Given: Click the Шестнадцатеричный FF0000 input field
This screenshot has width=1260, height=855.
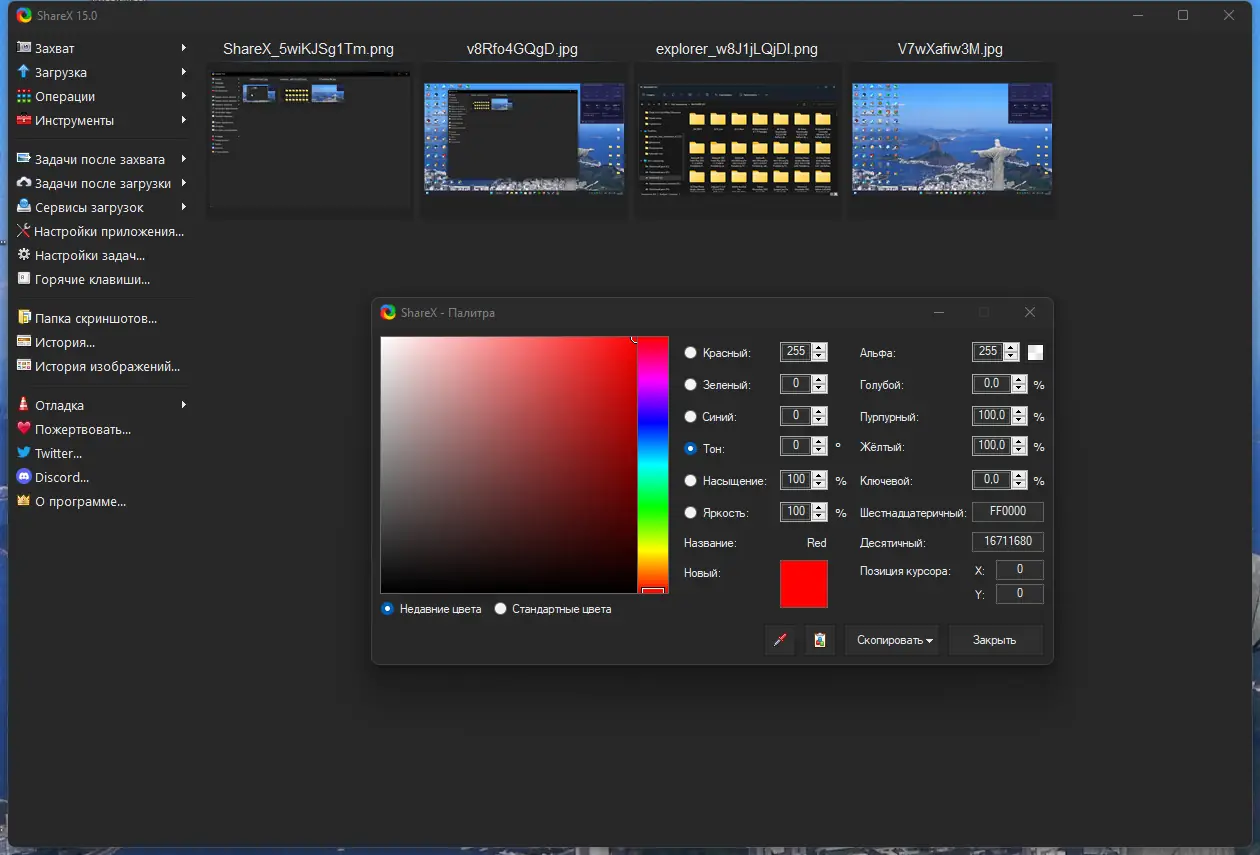Looking at the screenshot, I should tap(1008, 511).
